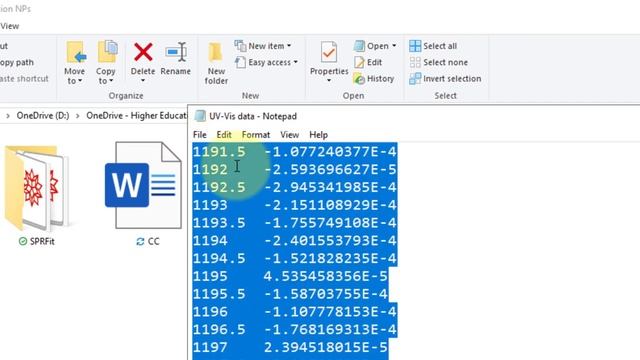Click the CC file name label
640x360 pixels.
tap(153, 241)
